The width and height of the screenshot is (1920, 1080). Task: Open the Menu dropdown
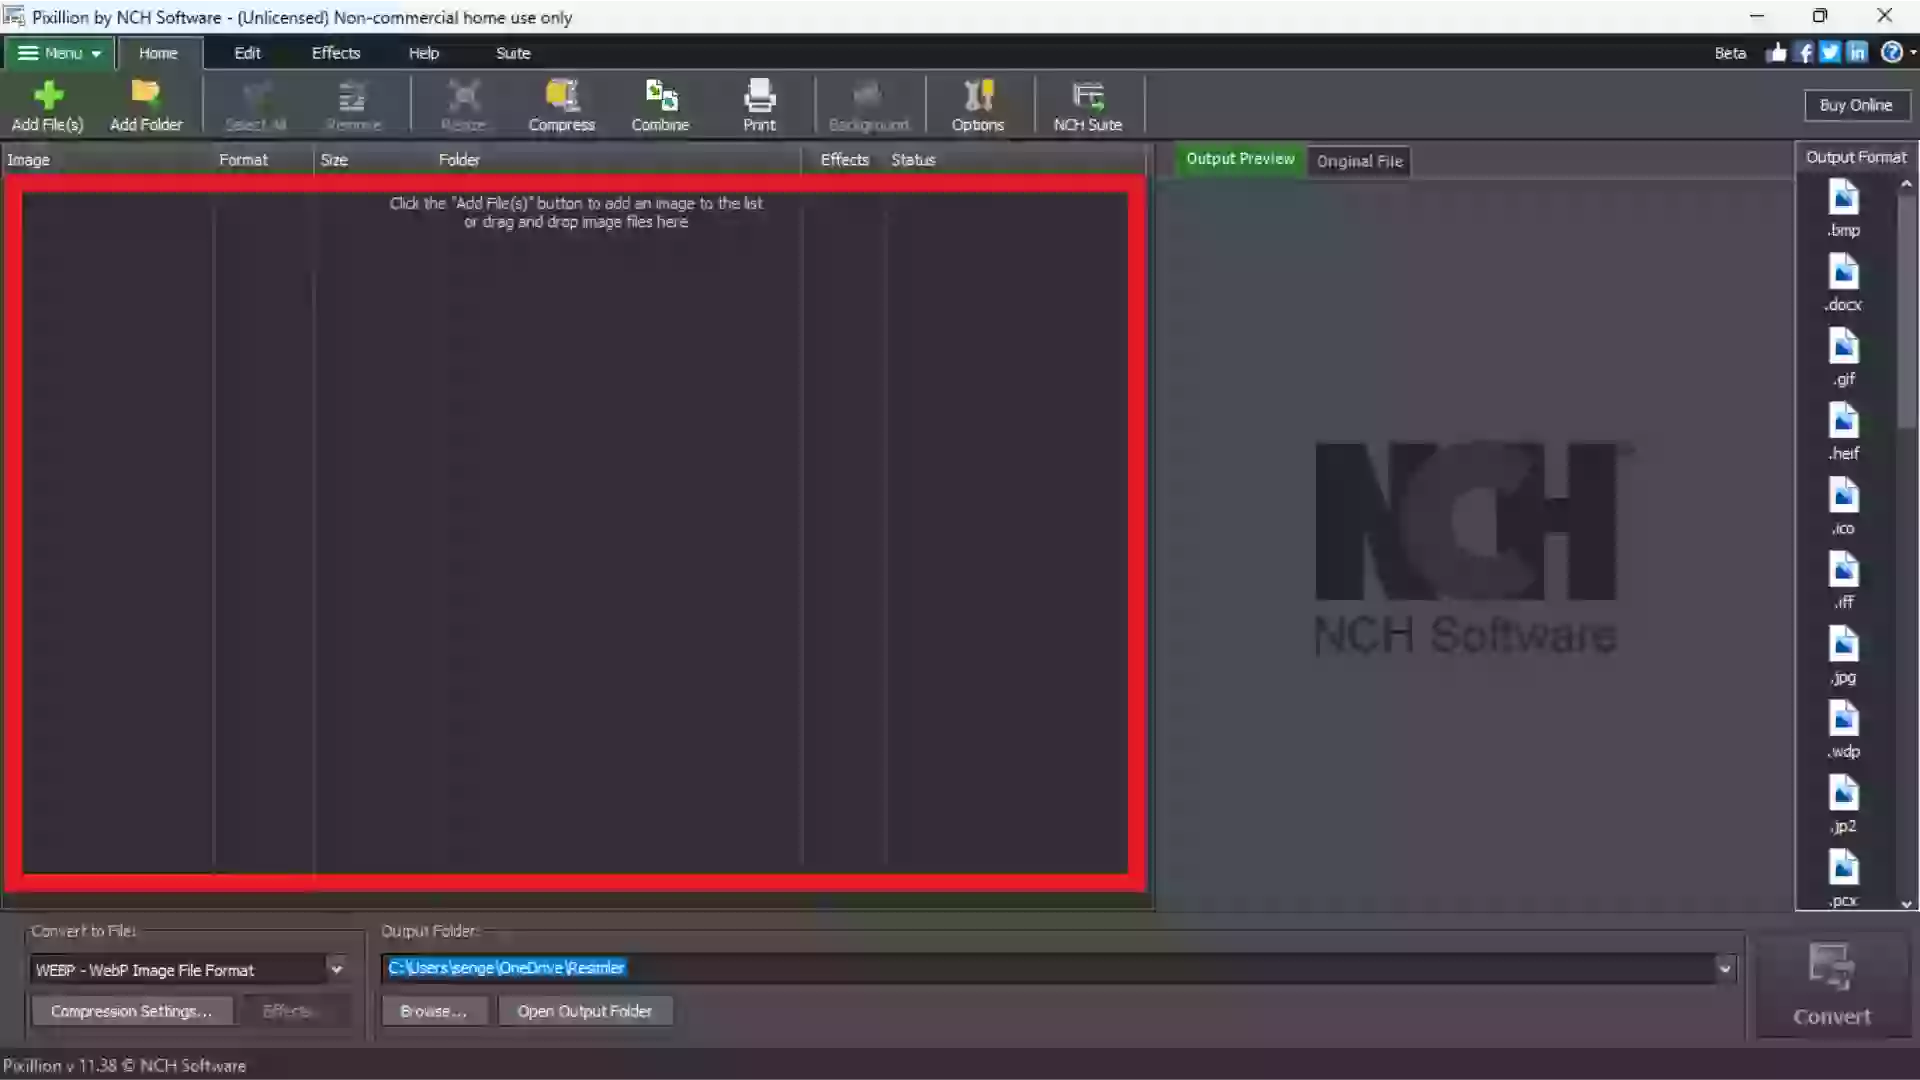58,53
